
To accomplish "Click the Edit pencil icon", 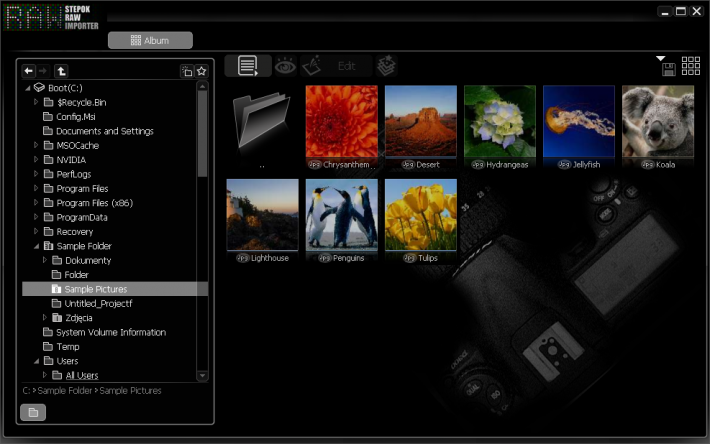I will pos(312,66).
